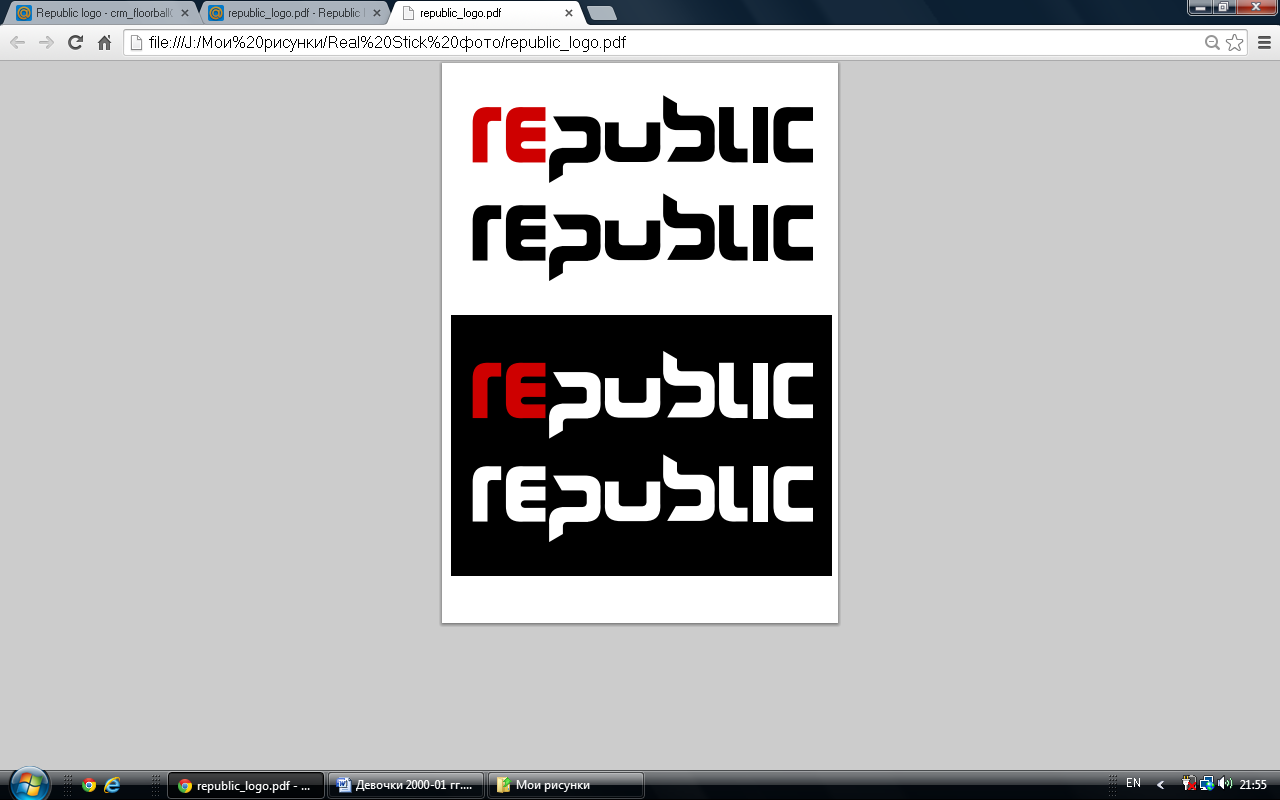The image size is (1280, 800).
Task: Launch Internet Explorer from Quick Launch
Action: (x=112, y=785)
